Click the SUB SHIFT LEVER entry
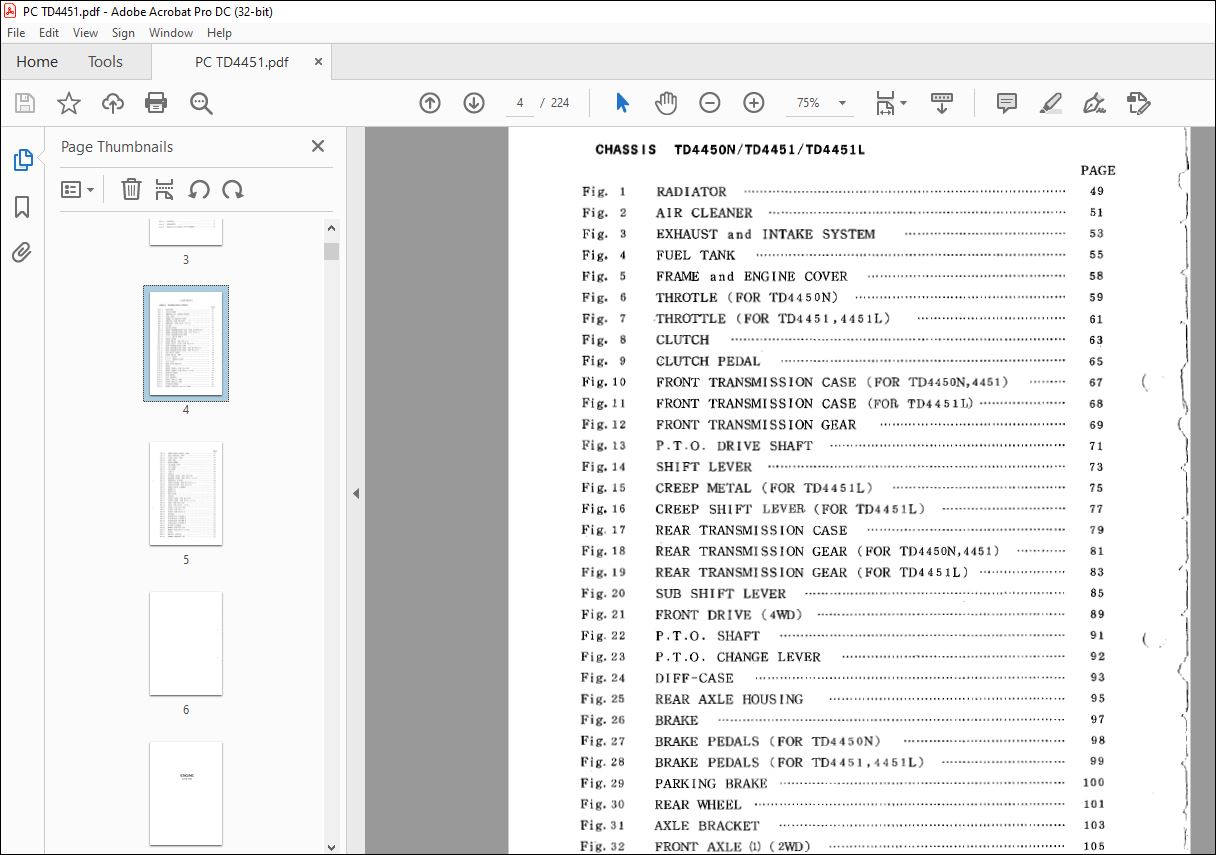Viewport: 1216px width, 855px height. [x=721, y=593]
